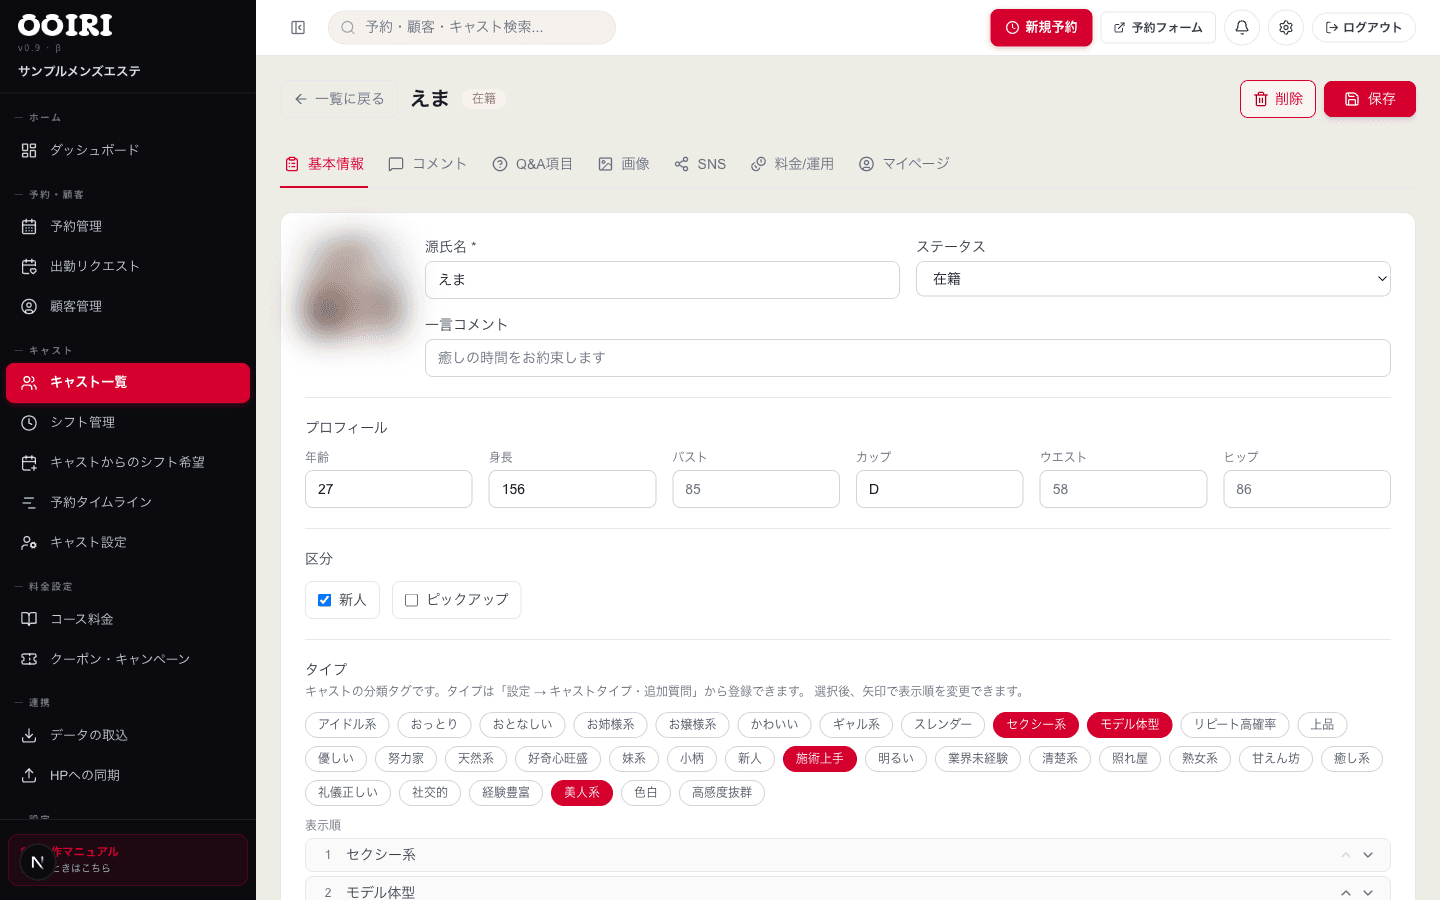1440x900 pixels.
Task: Click the 保存 button
Action: [1370, 99]
